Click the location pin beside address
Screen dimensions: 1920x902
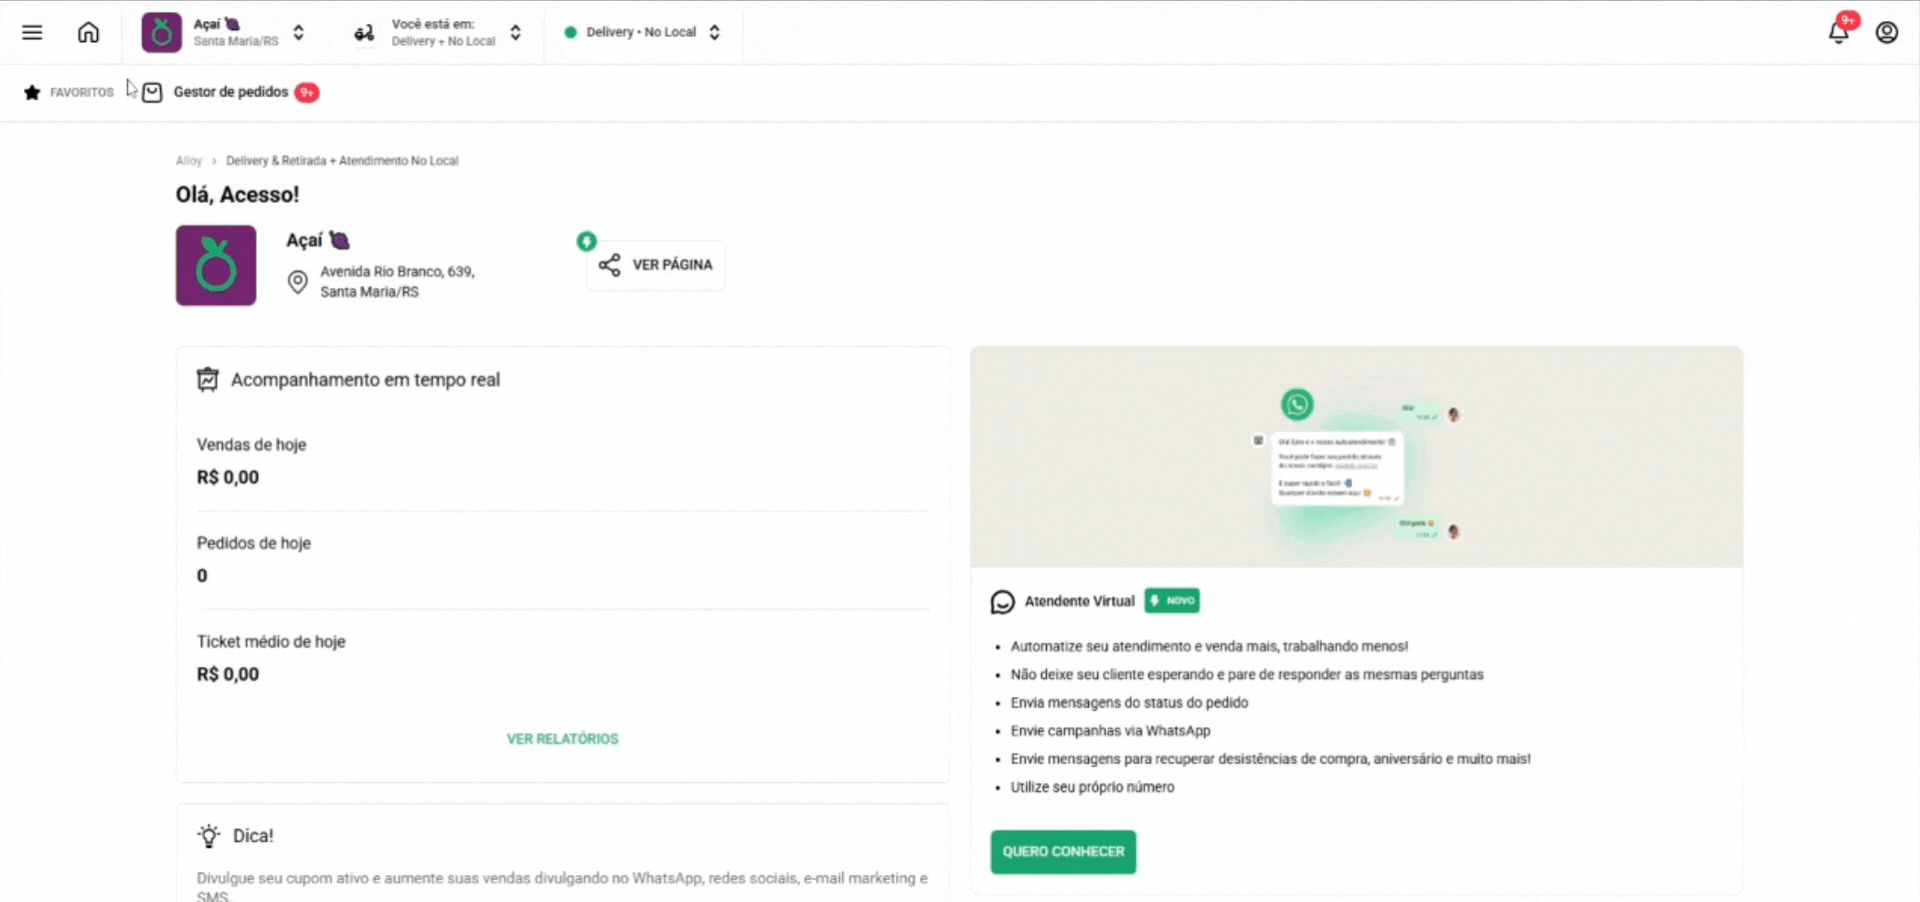click(297, 282)
